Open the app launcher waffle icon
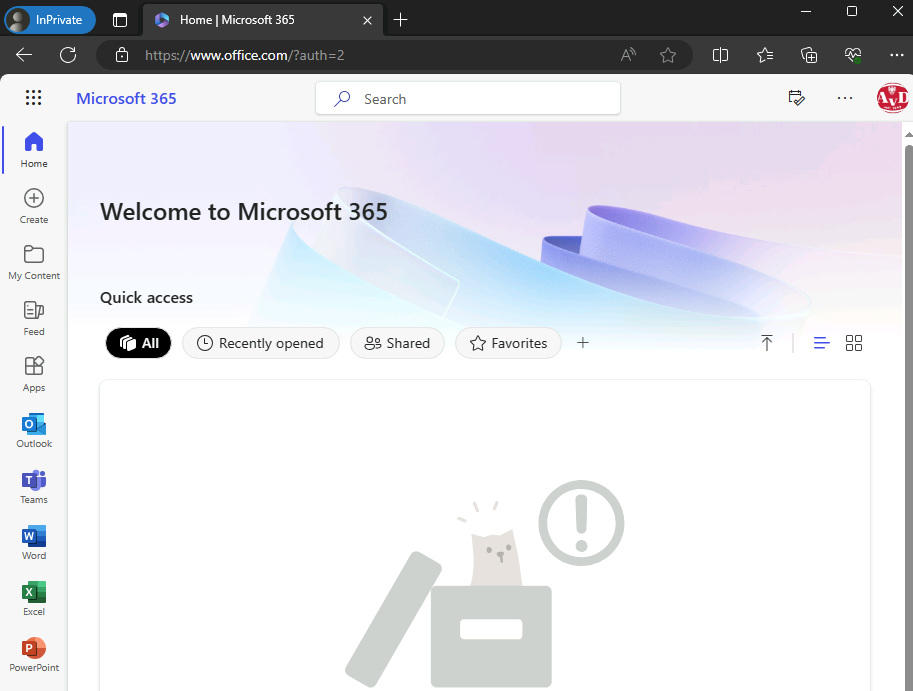Image resolution: width=913 pixels, height=691 pixels. [x=33, y=98]
